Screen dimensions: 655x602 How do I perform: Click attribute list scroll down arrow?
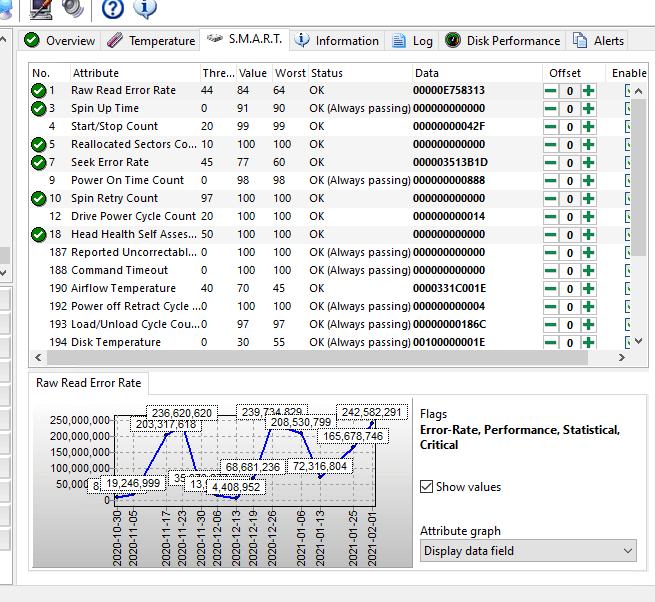[638, 341]
